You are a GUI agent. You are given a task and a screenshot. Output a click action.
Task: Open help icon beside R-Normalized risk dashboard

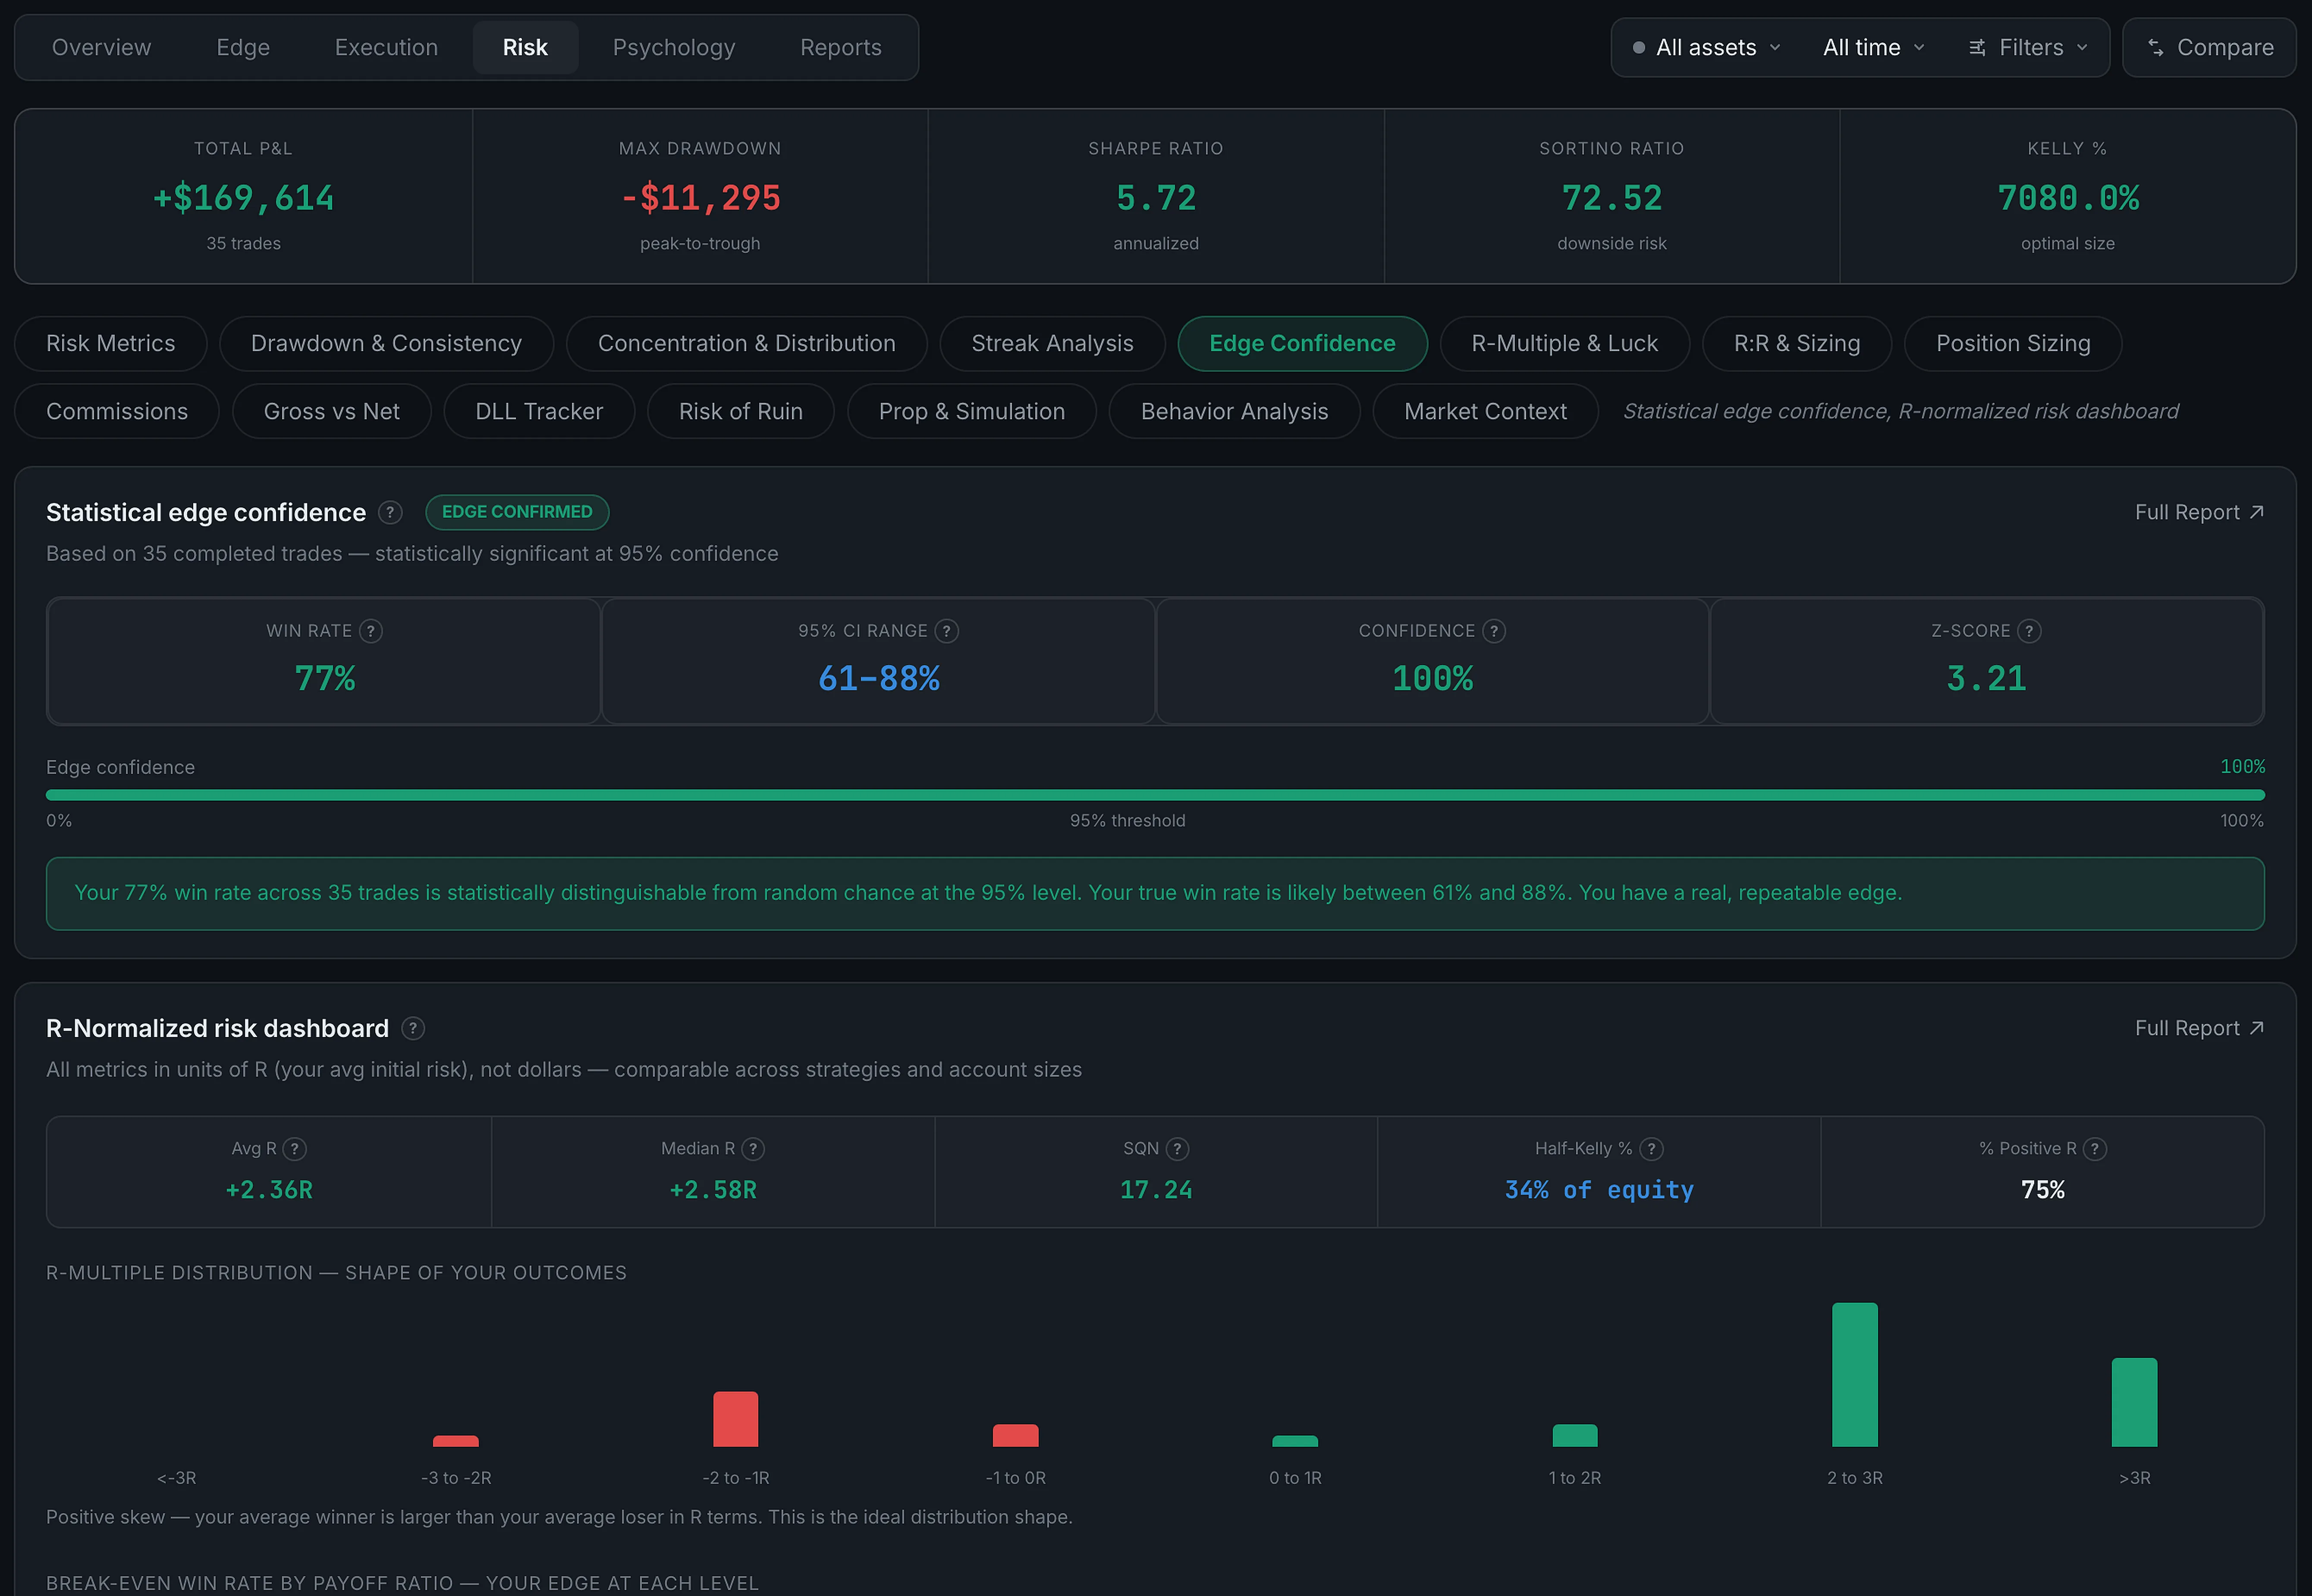413,1028
